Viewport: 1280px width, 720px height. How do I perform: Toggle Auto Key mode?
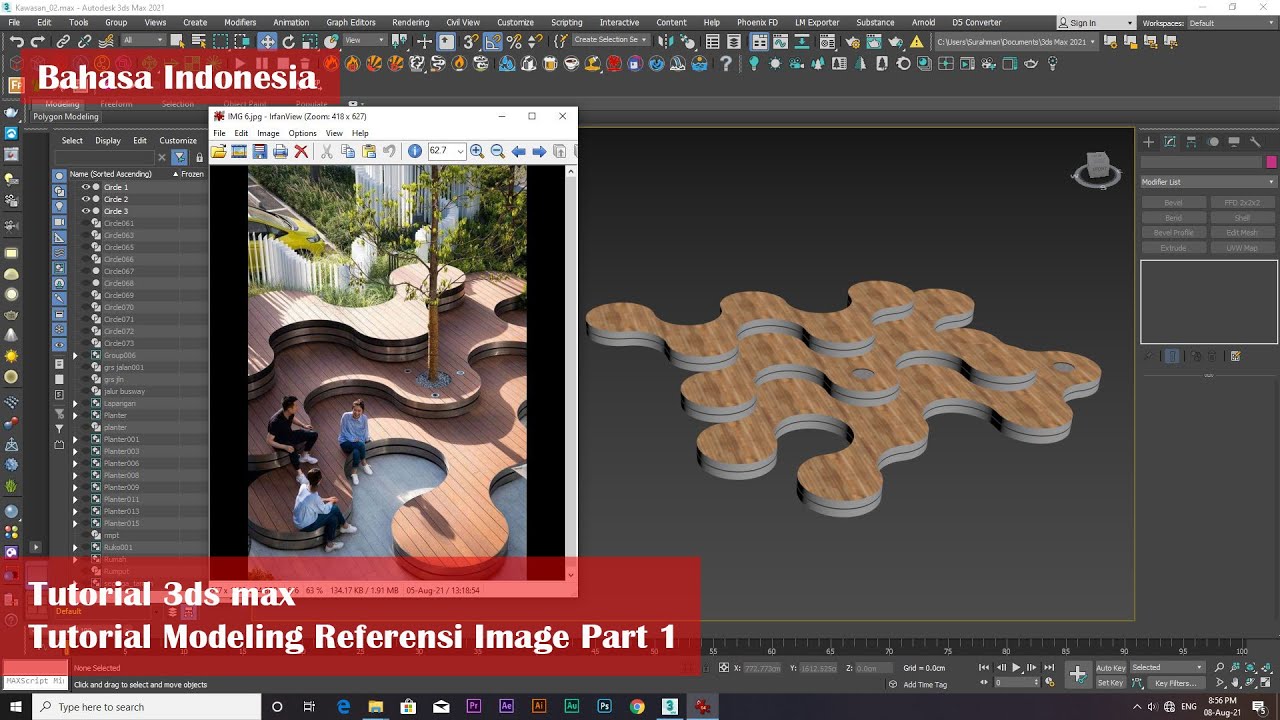(x=1111, y=668)
